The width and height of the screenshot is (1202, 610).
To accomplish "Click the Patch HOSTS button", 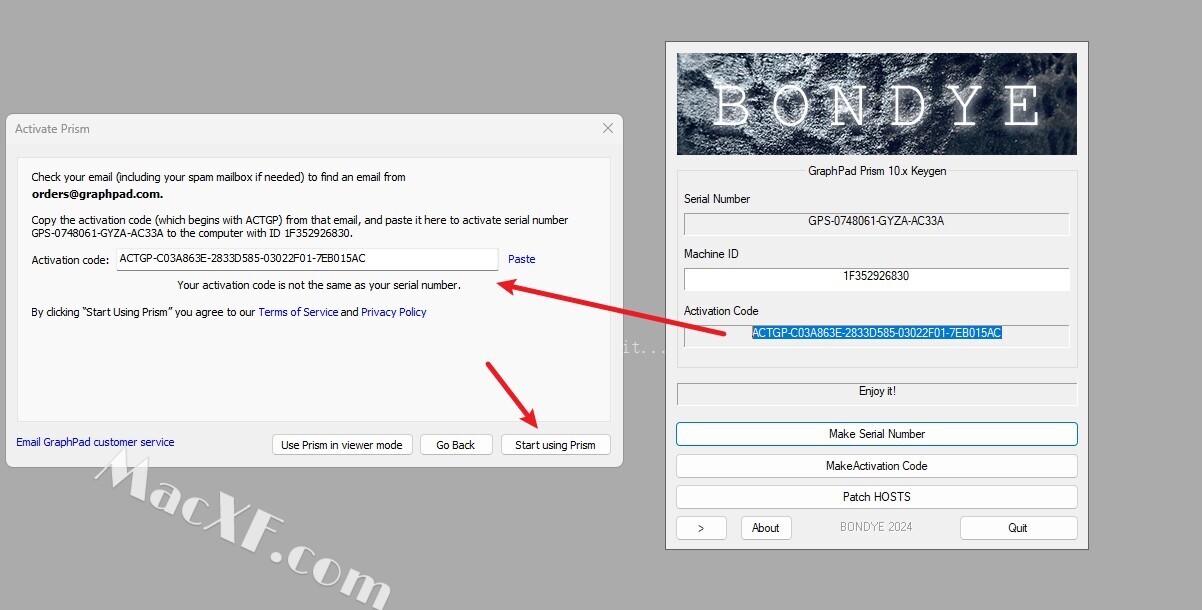I will tap(877, 497).
